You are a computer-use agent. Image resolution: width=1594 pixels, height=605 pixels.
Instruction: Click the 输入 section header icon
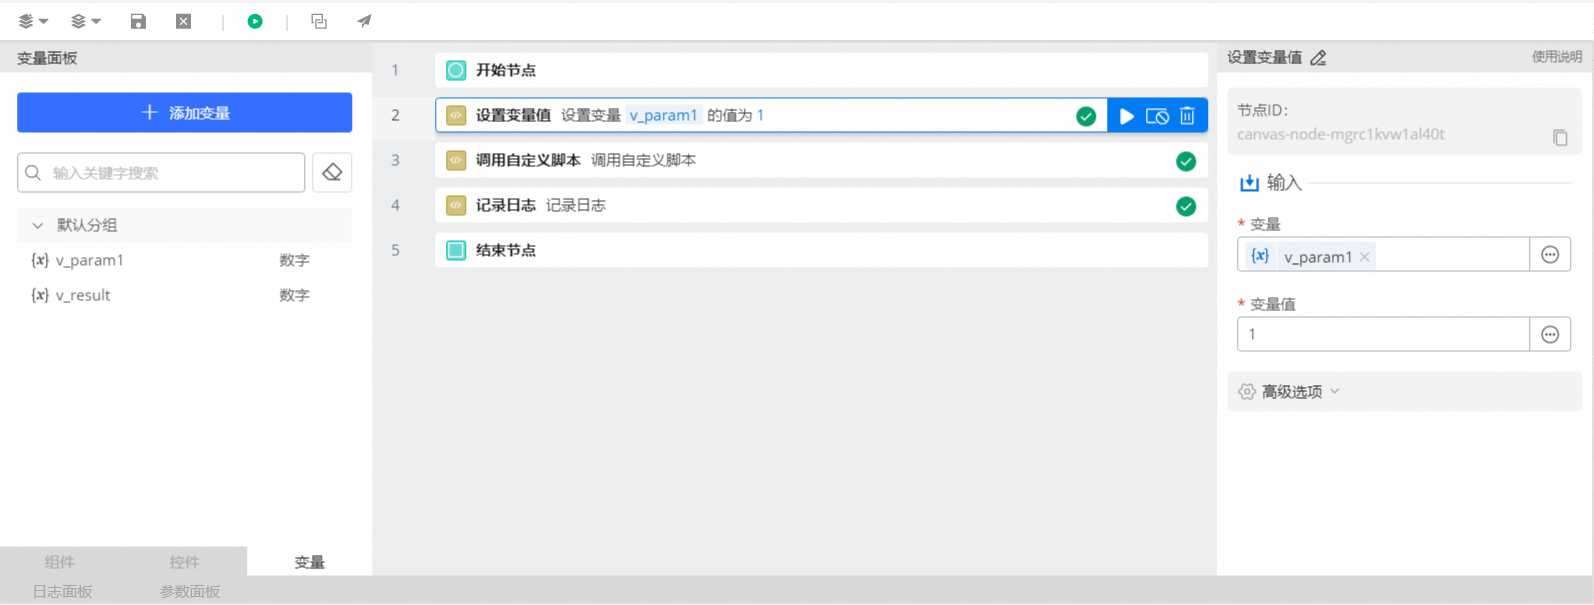click(x=1249, y=183)
